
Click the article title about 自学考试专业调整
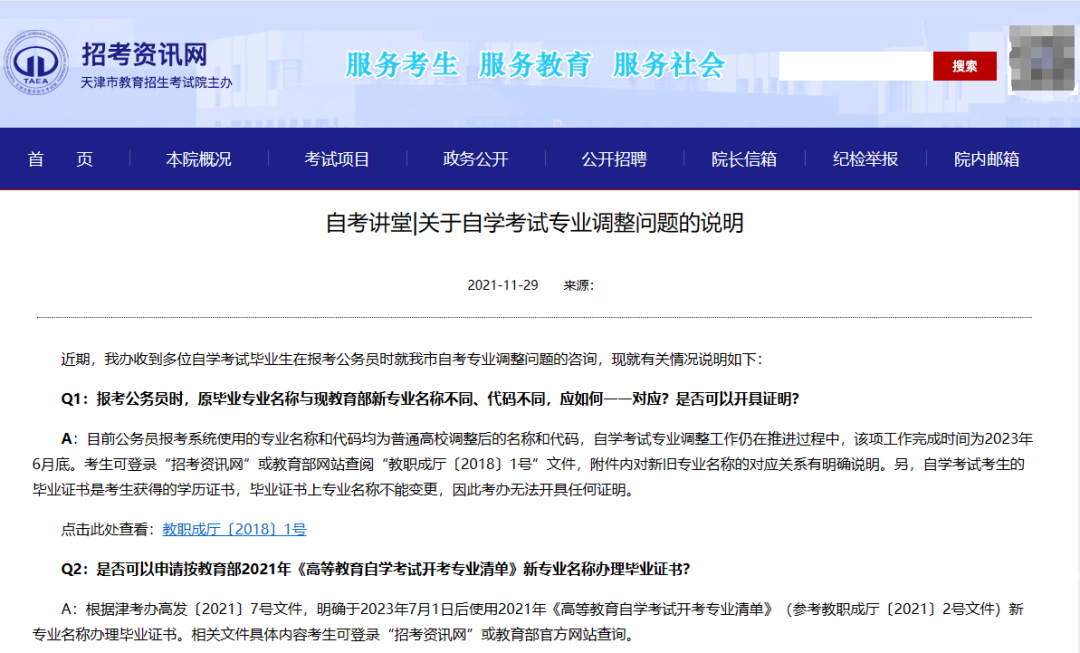click(535, 223)
